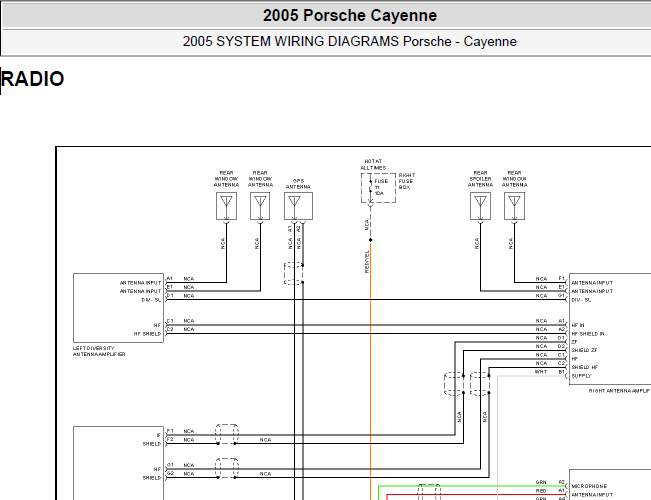Image resolution: width=651 pixels, height=500 pixels.
Task: Click pin label 'D1' on left antenna amplifier
Action: (170, 296)
